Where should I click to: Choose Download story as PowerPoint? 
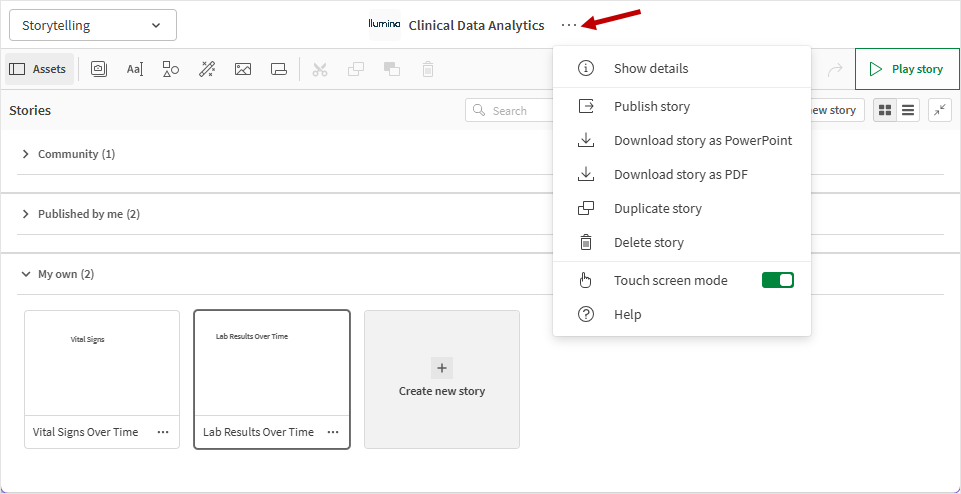(682, 140)
